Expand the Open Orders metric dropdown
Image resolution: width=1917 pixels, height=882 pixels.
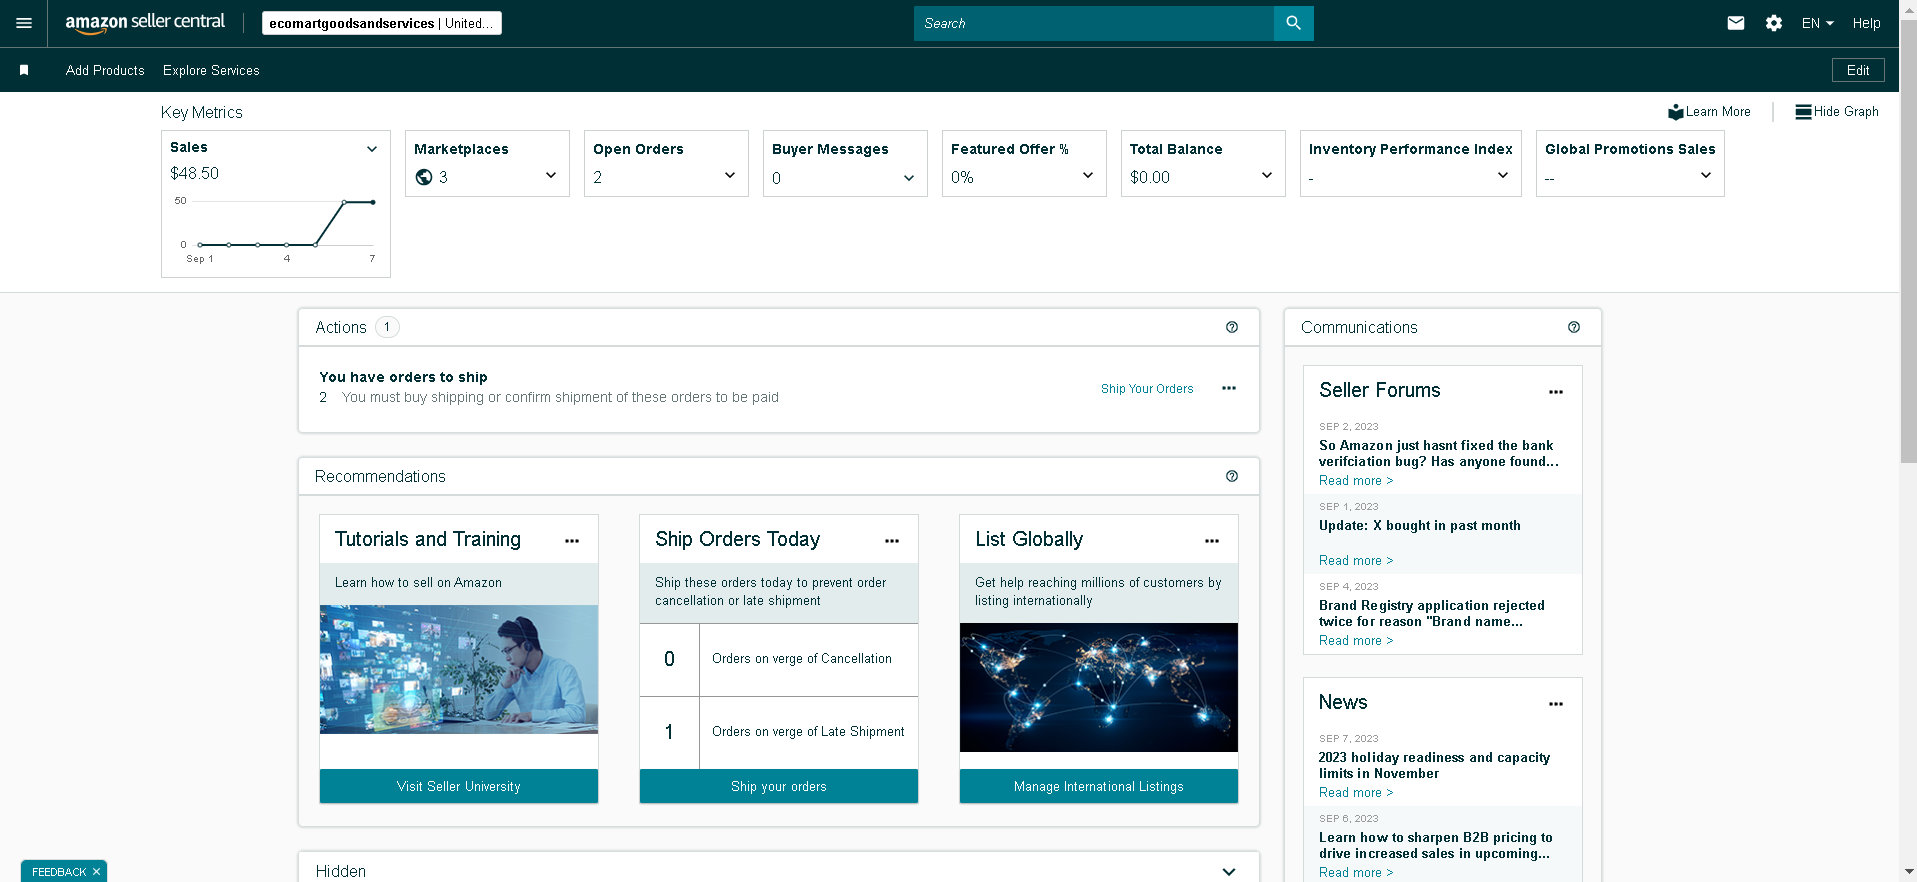click(x=730, y=176)
